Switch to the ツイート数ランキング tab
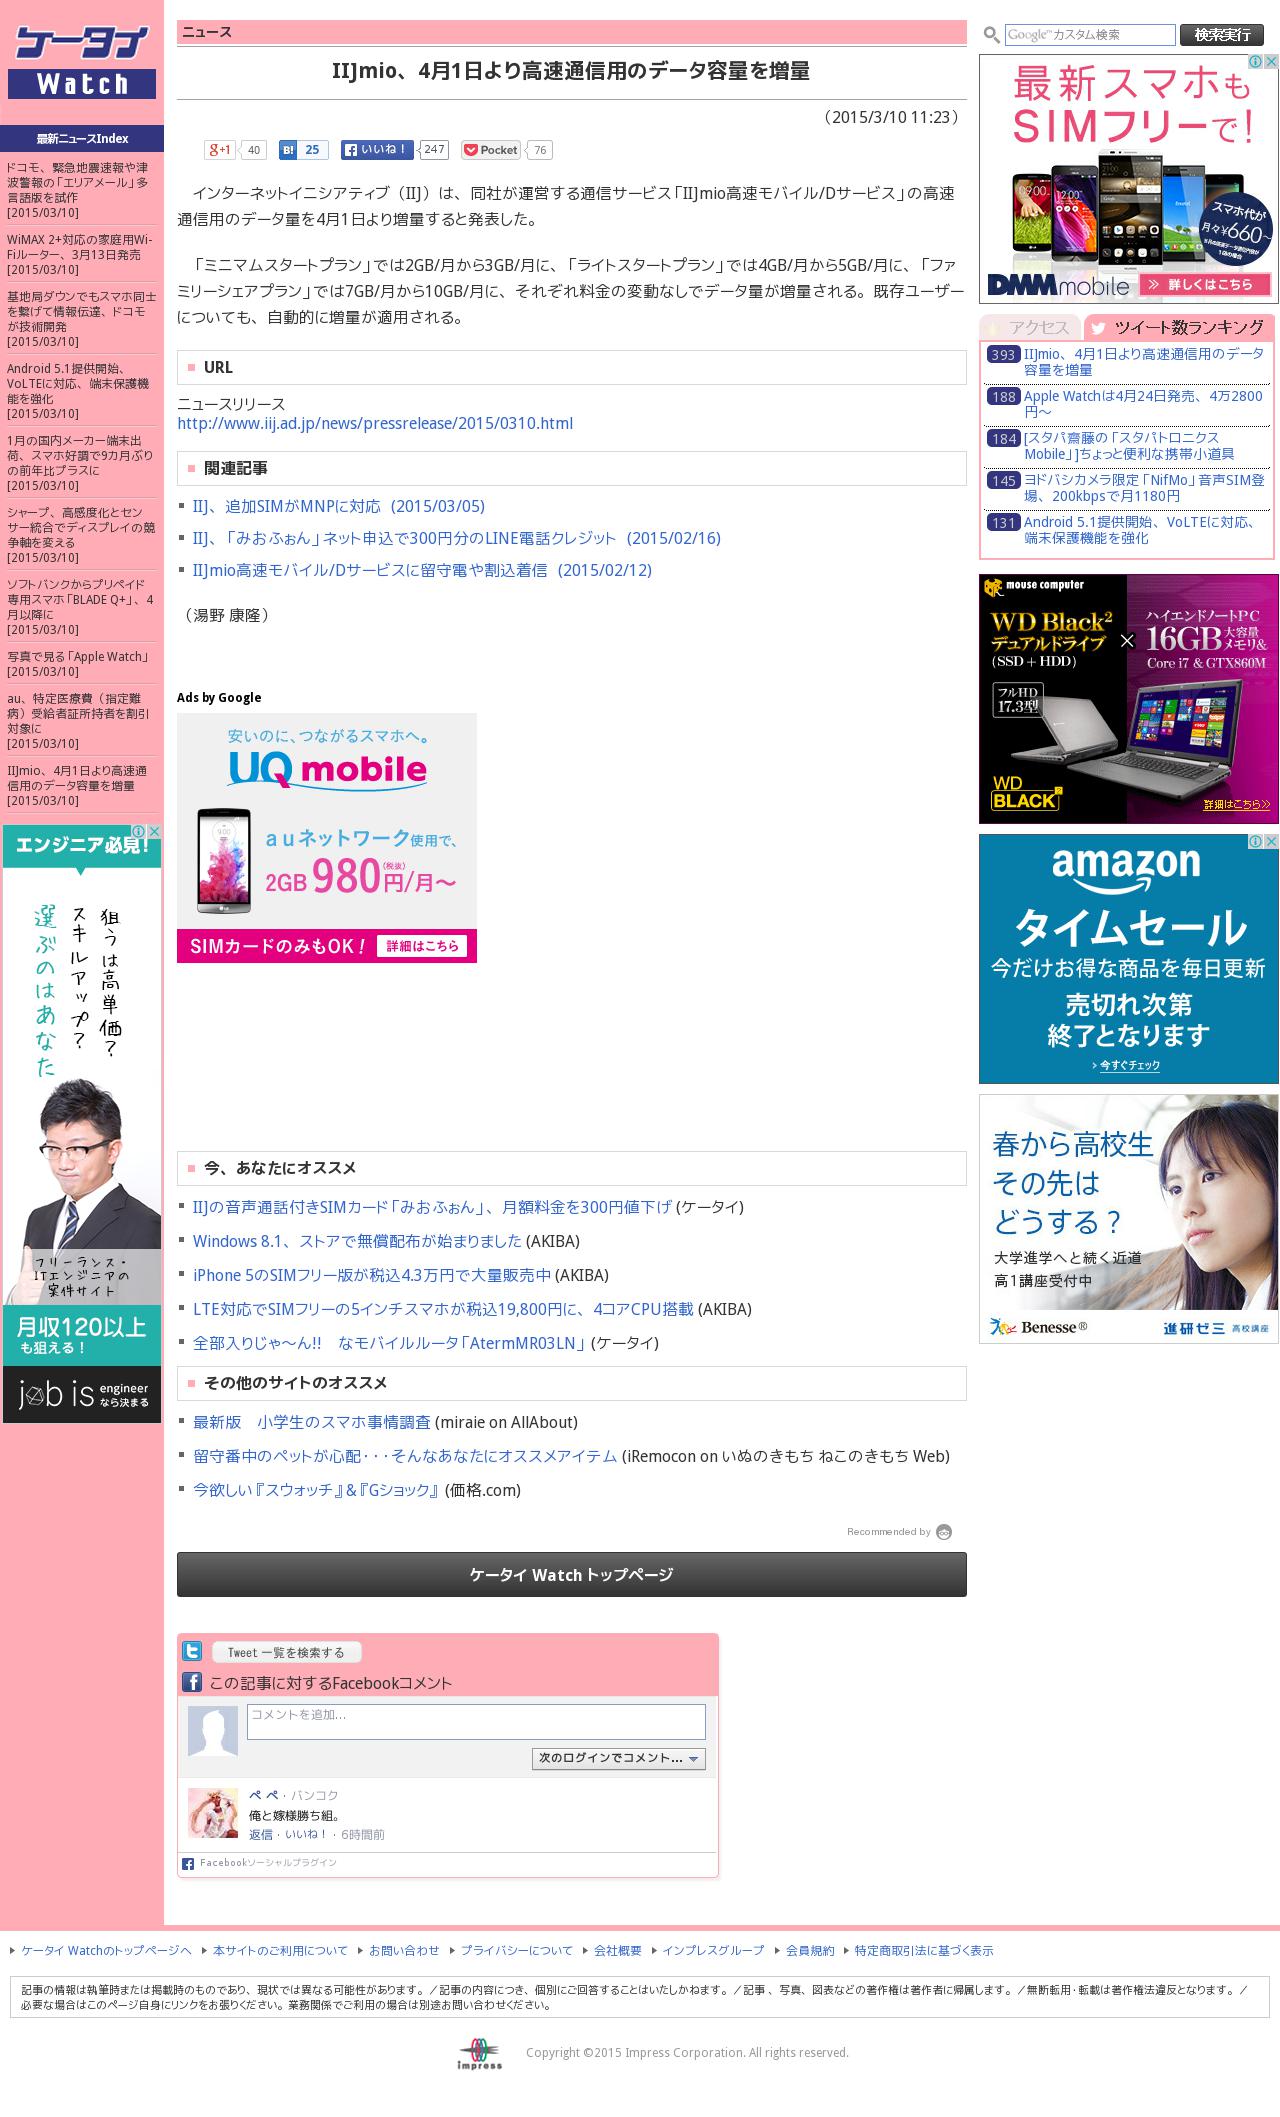The image size is (1280, 2117). click(1178, 328)
